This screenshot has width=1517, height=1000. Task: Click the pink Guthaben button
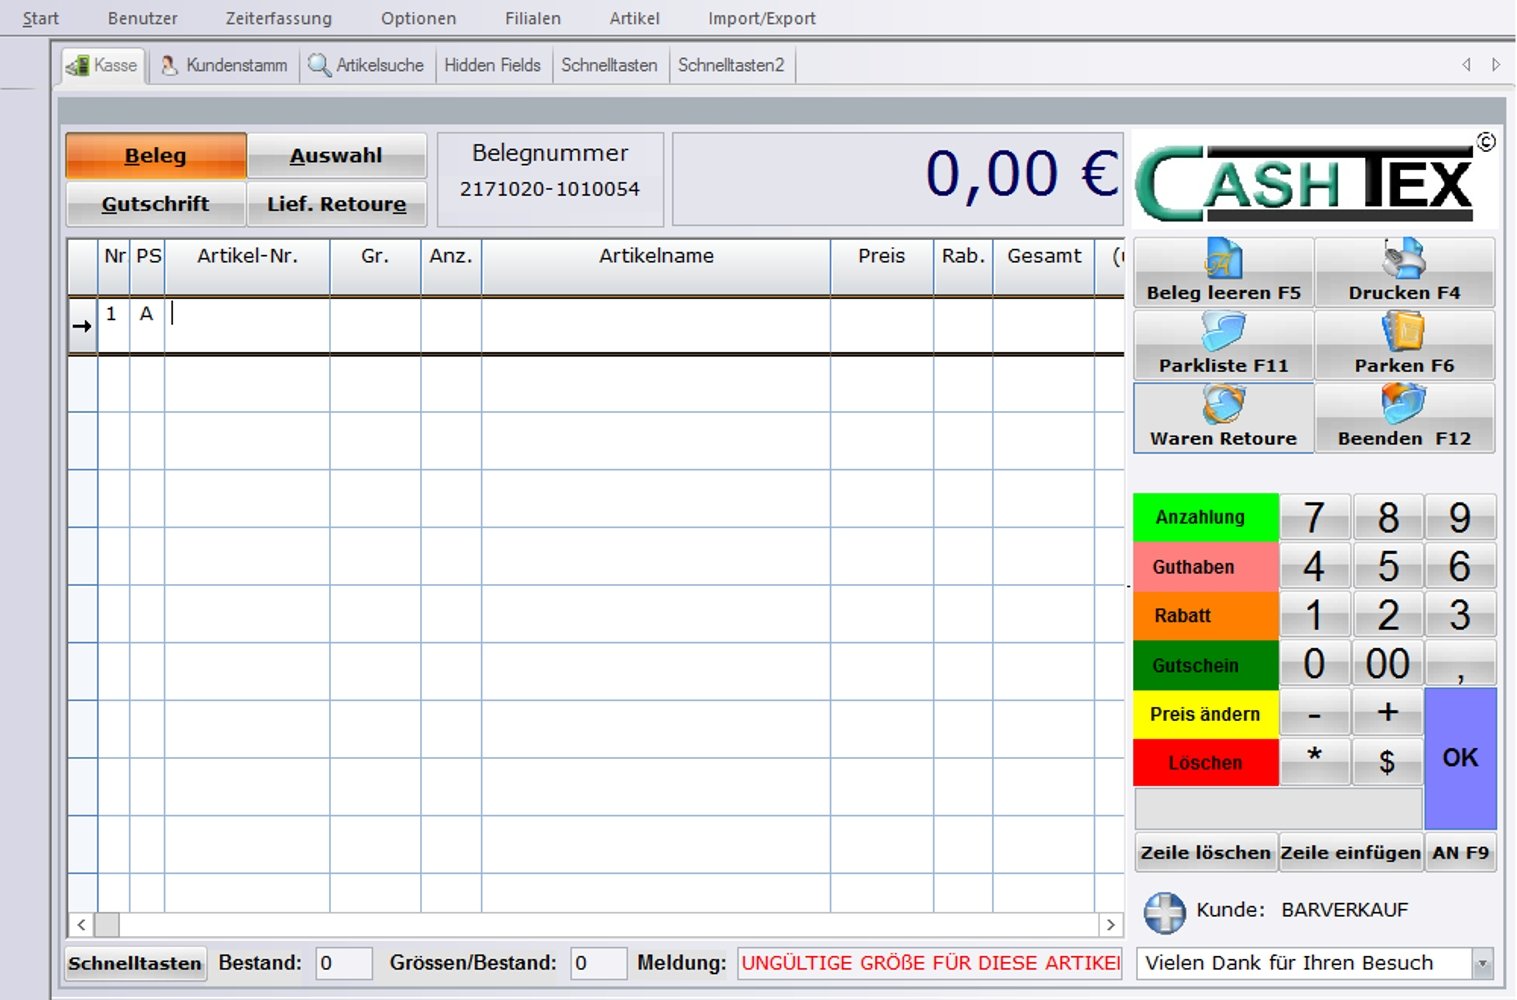click(x=1205, y=566)
